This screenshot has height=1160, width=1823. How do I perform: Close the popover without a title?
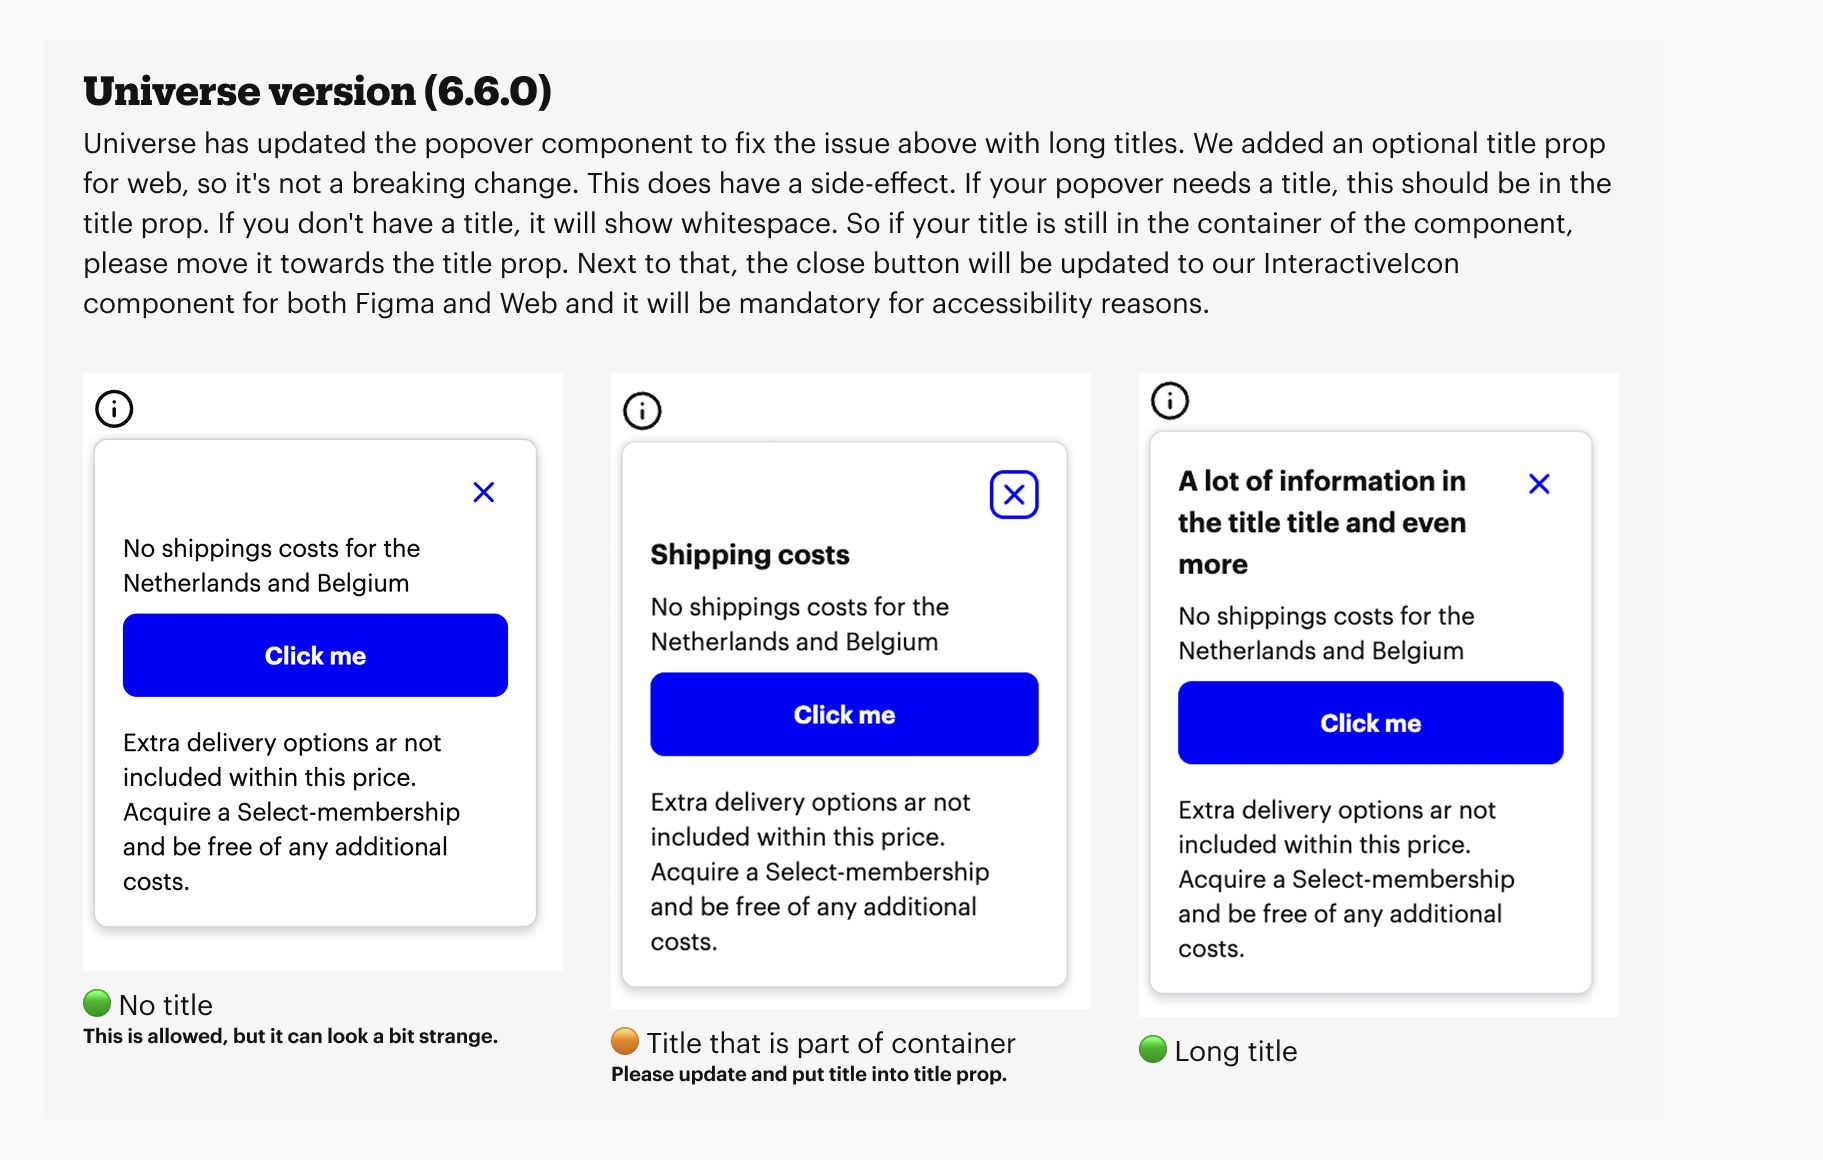(484, 492)
